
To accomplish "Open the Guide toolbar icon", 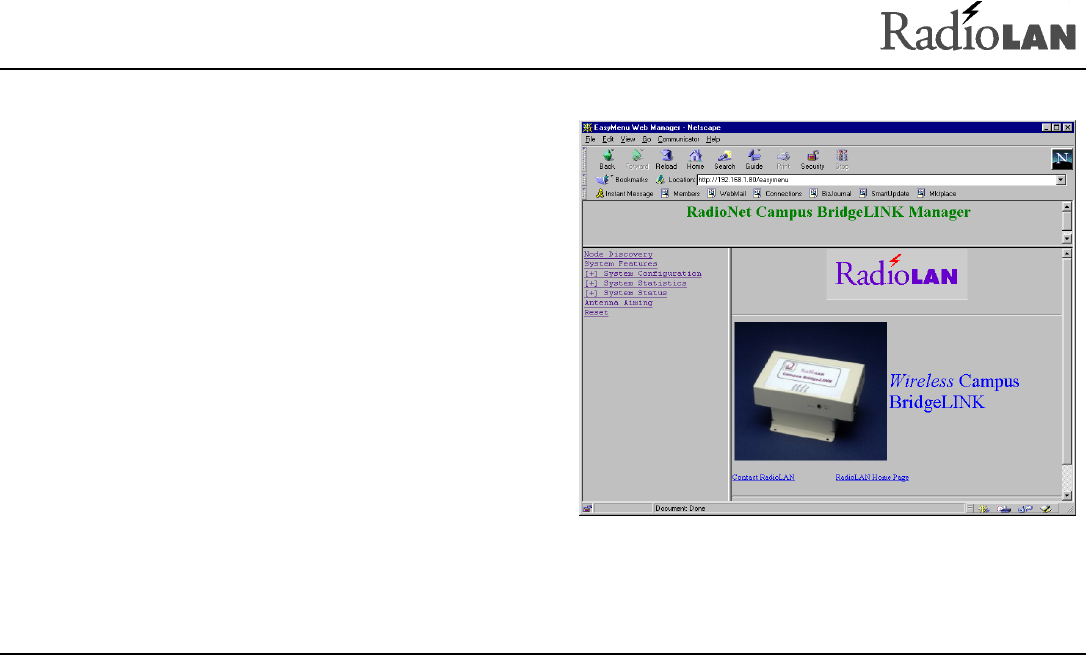I will click(754, 159).
